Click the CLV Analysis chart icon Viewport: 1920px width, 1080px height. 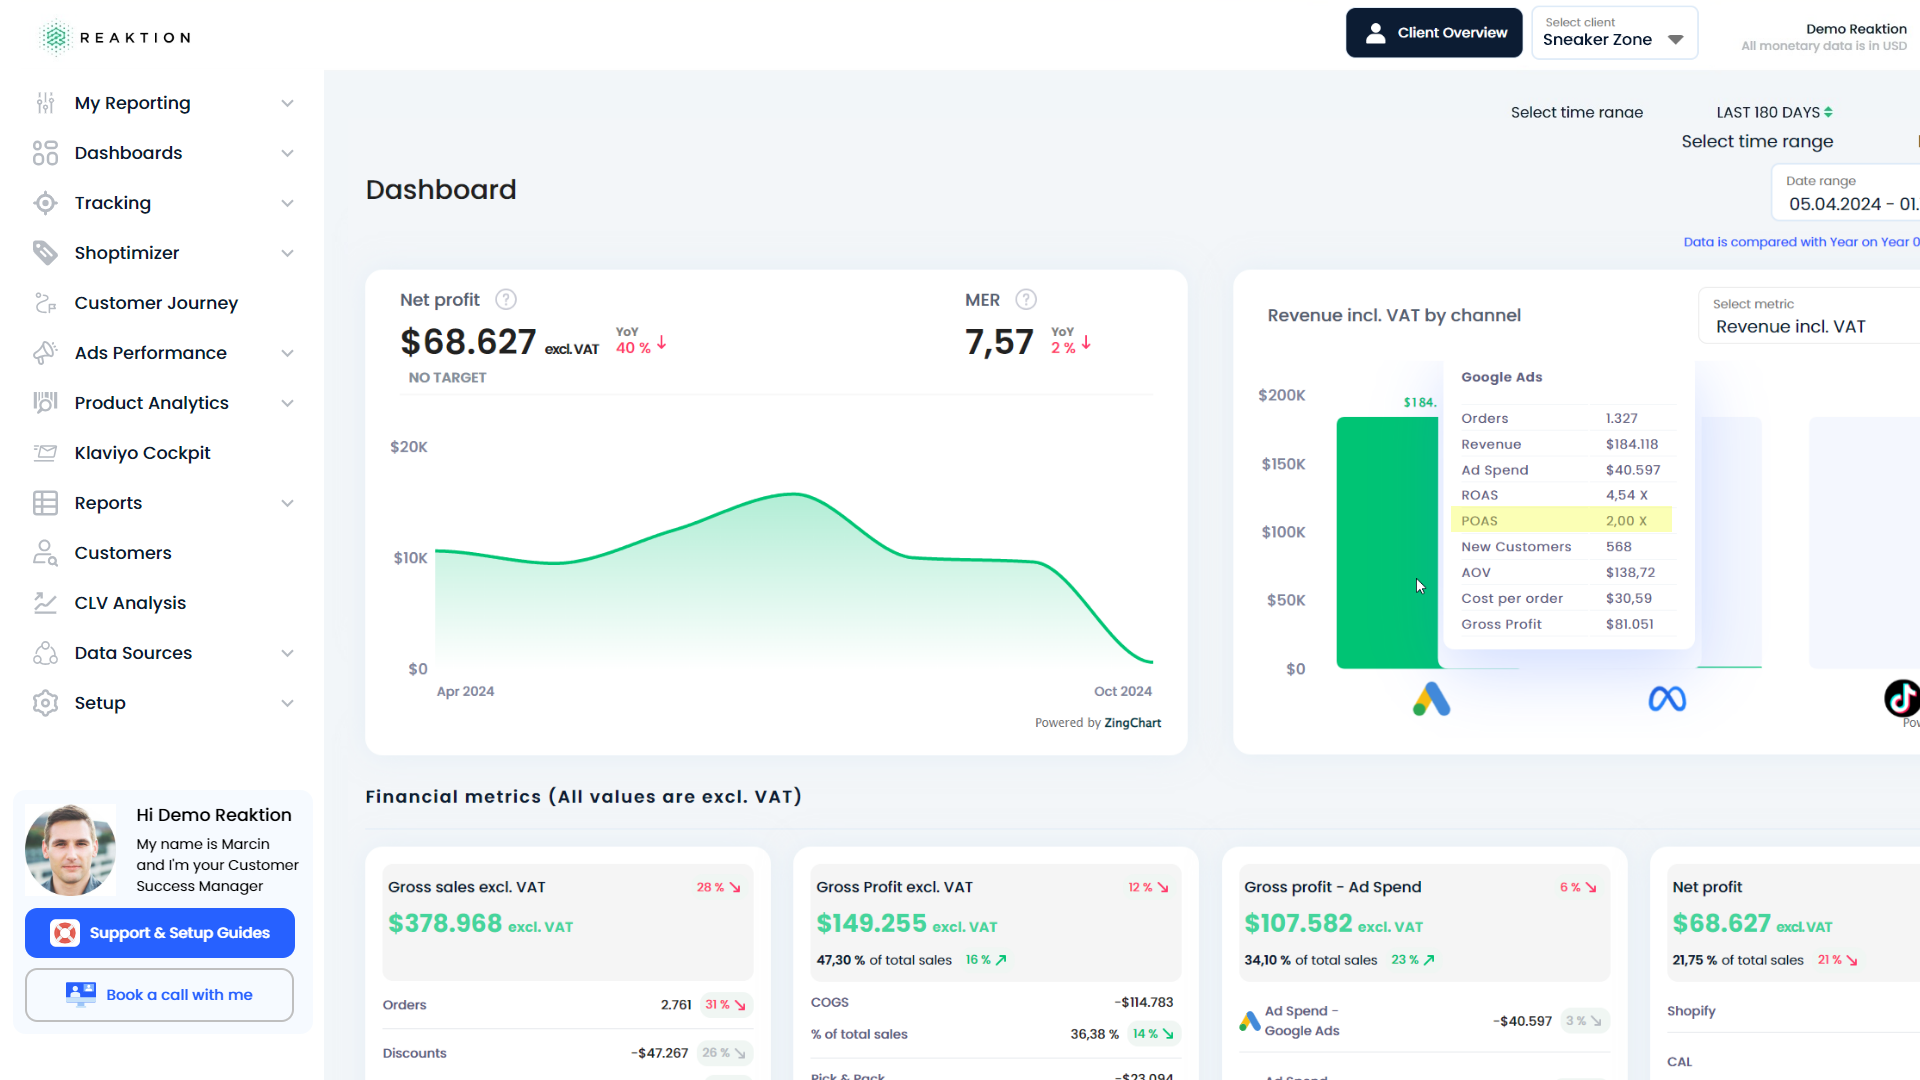pos(45,602)
